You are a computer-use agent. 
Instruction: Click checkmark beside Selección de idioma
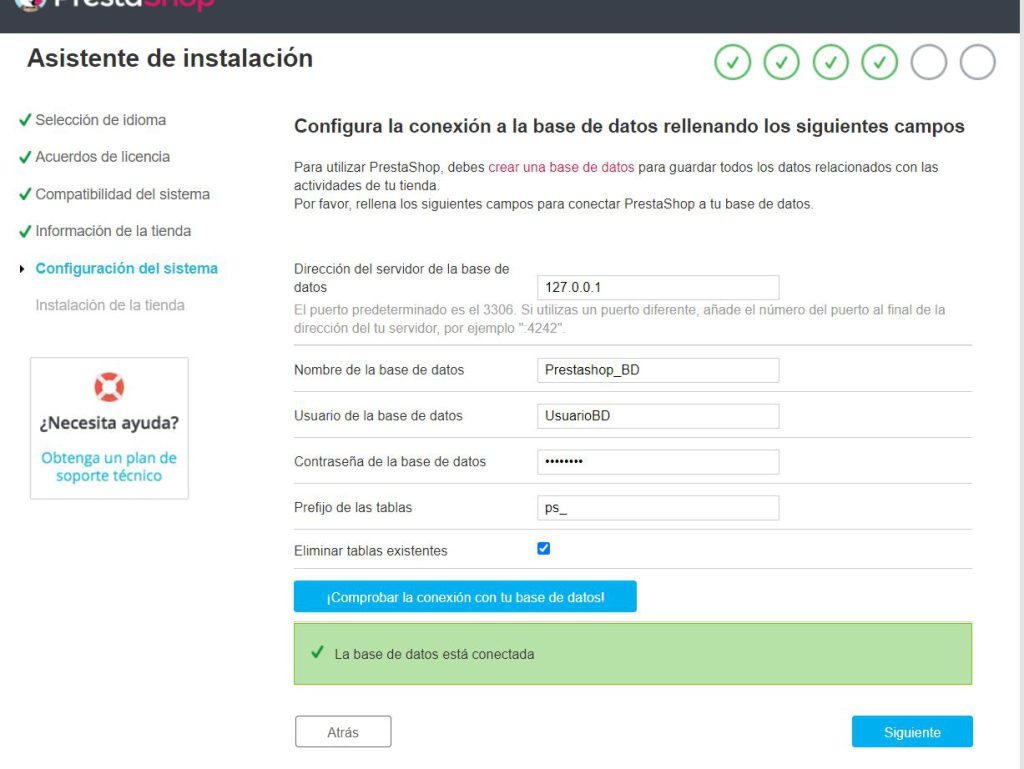point(25,120)
